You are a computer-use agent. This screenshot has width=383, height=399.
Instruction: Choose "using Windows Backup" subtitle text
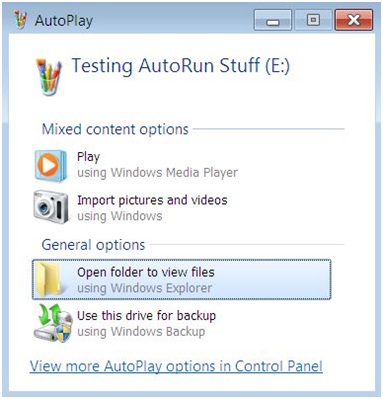tap(141, 331)
